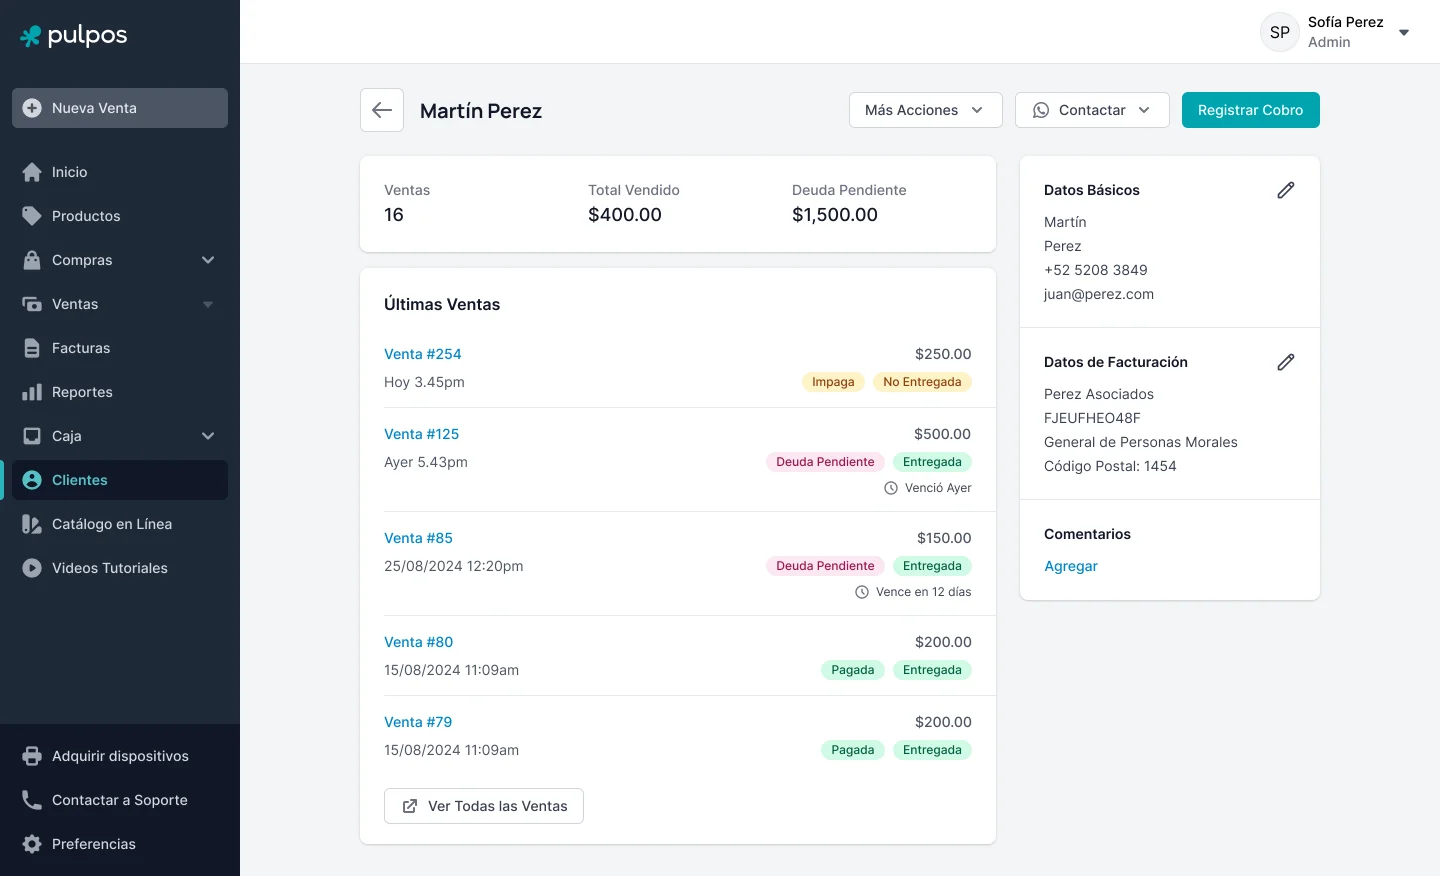Click the Videos Tutoriales play icon

32,568
